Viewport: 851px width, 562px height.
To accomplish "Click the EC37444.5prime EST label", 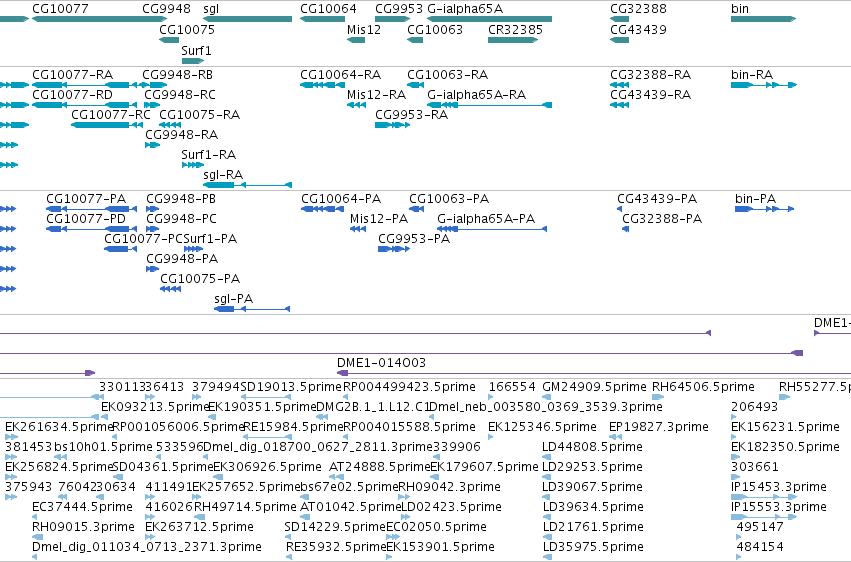I will click(x=82, y=507).
